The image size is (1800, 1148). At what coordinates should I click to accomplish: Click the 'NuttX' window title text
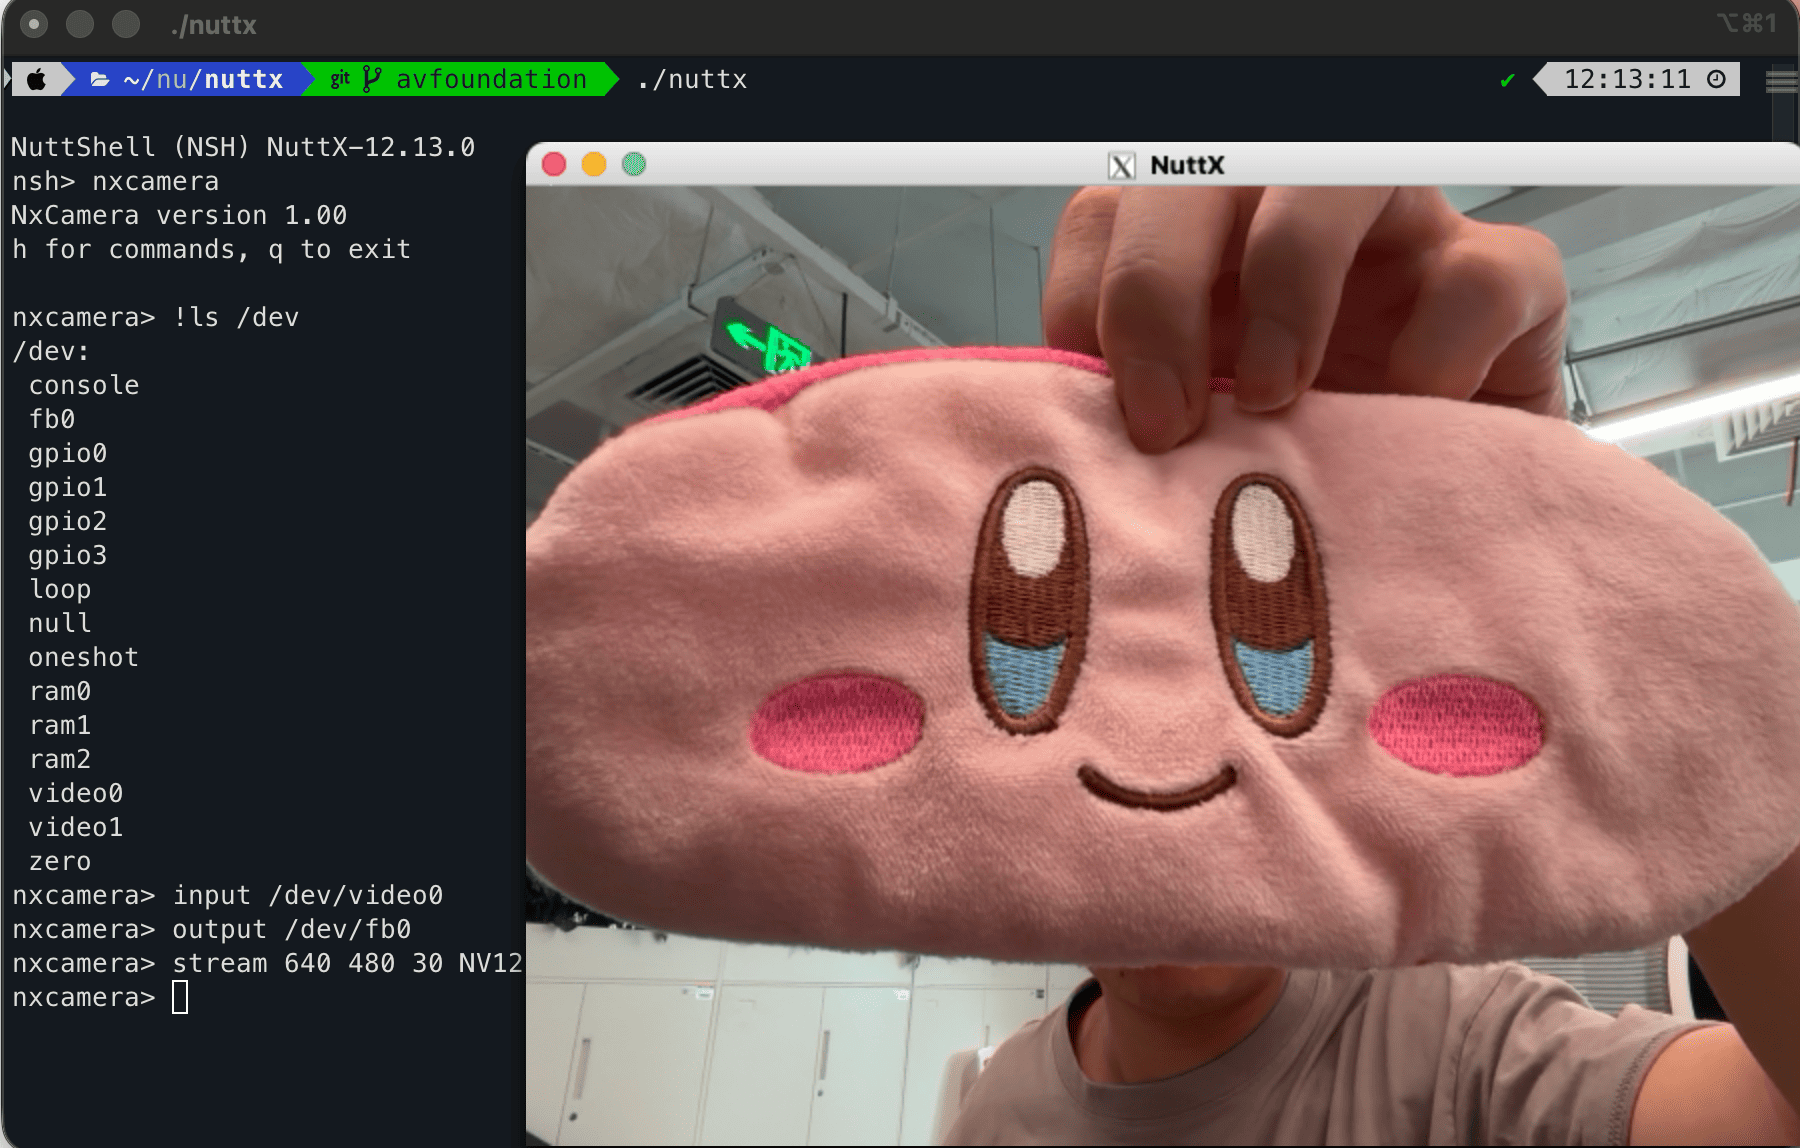coord(1187,165)
